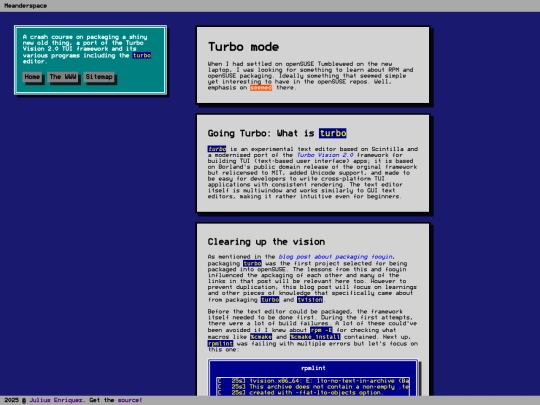Visit the Julius Enriquez footer link
The width and height of the screenshot is (540, 405).
coord(56,400)
